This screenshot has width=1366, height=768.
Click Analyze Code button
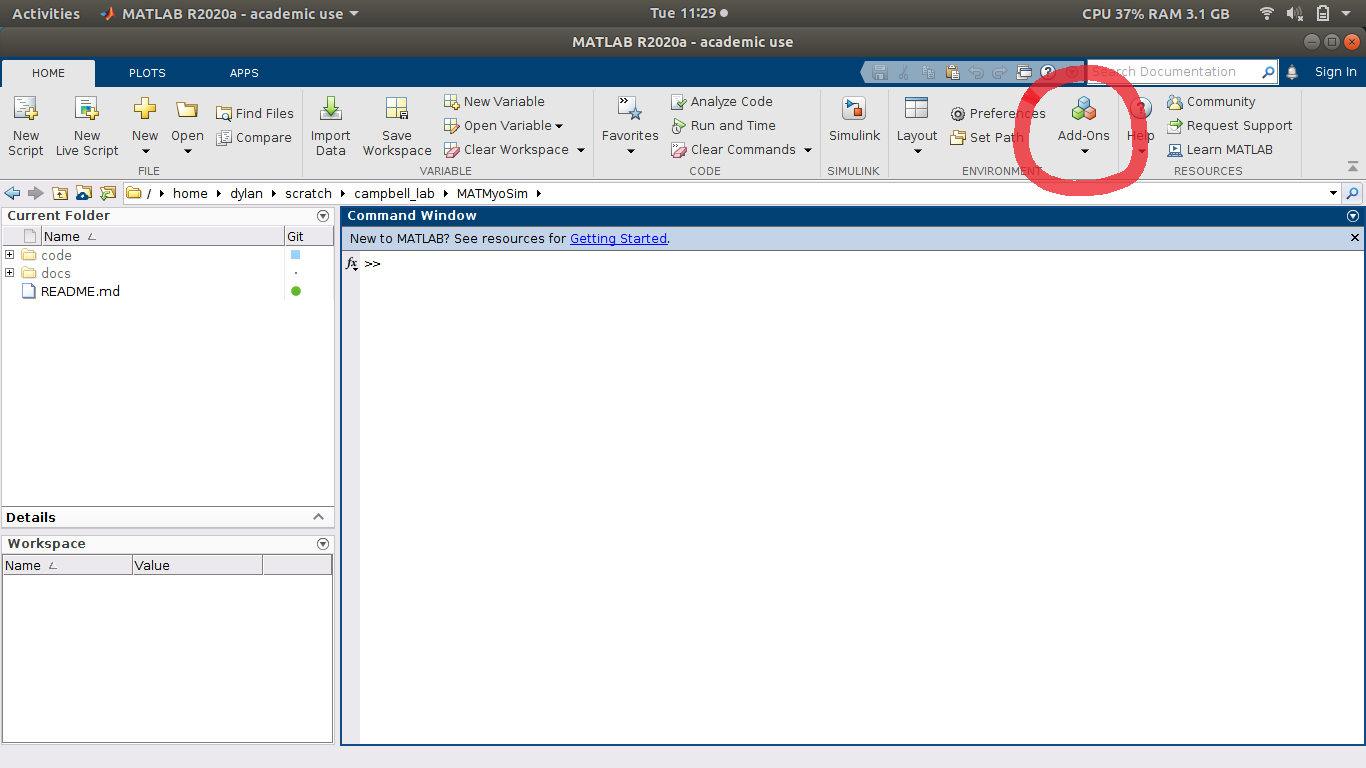click(x=722, y=101)
